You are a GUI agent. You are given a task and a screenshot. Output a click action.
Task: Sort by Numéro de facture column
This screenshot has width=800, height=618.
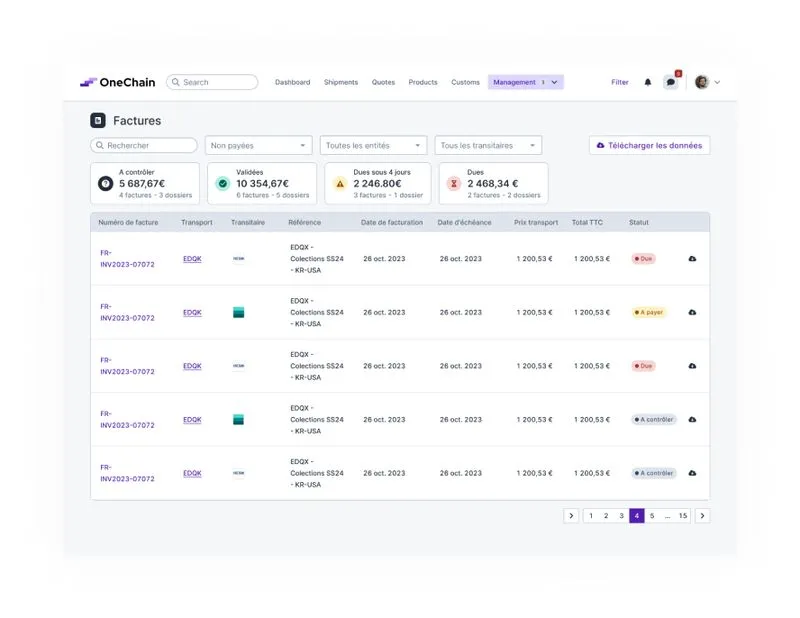pos(128,223)
